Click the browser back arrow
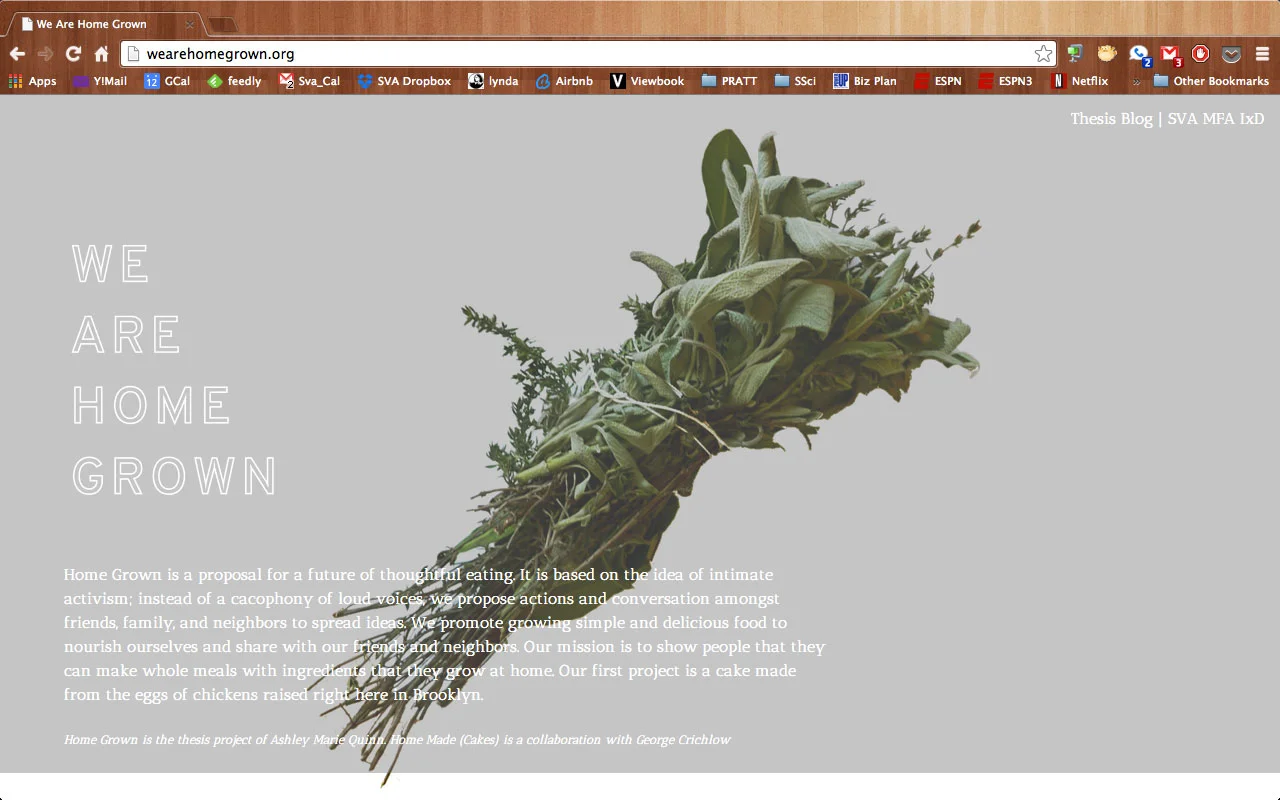1280x800 pixels. point(17,54)
